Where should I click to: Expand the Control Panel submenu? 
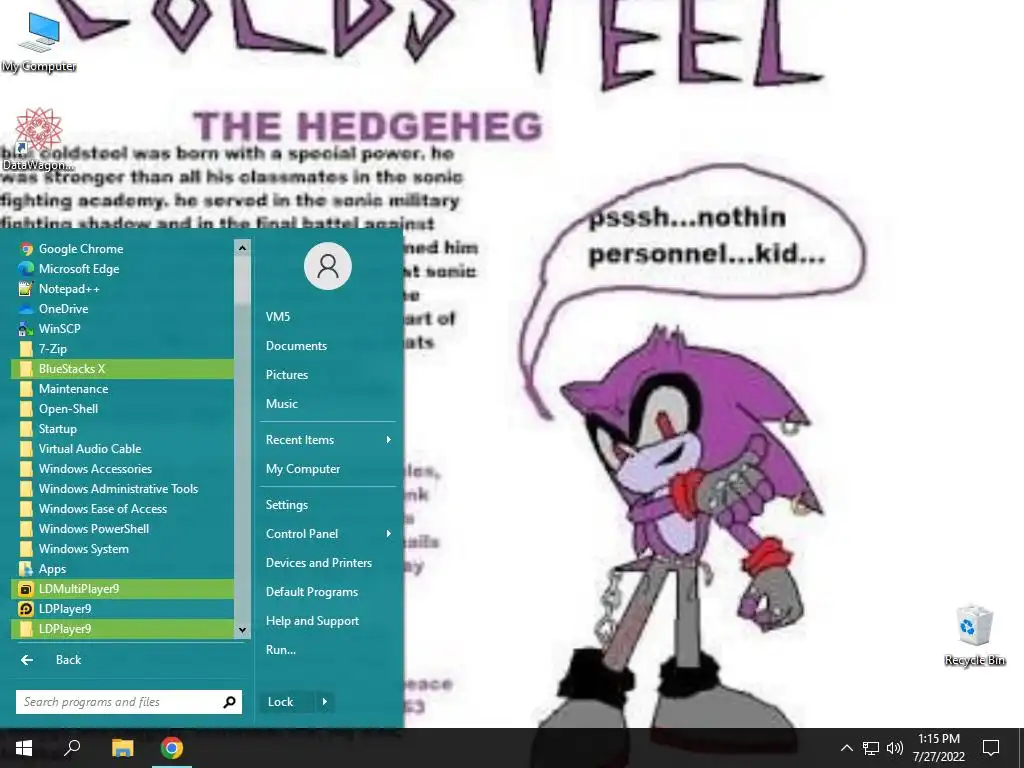point(328,534)
